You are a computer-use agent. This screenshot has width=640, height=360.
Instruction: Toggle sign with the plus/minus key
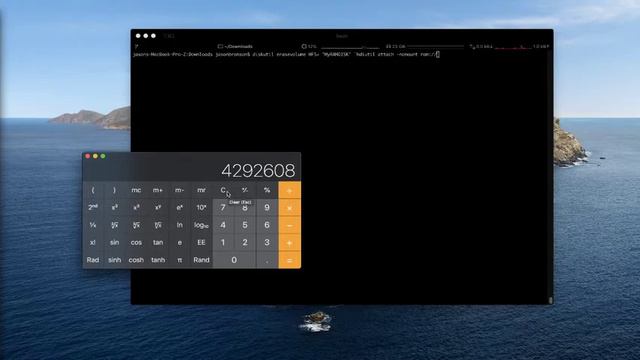(245, 190)
